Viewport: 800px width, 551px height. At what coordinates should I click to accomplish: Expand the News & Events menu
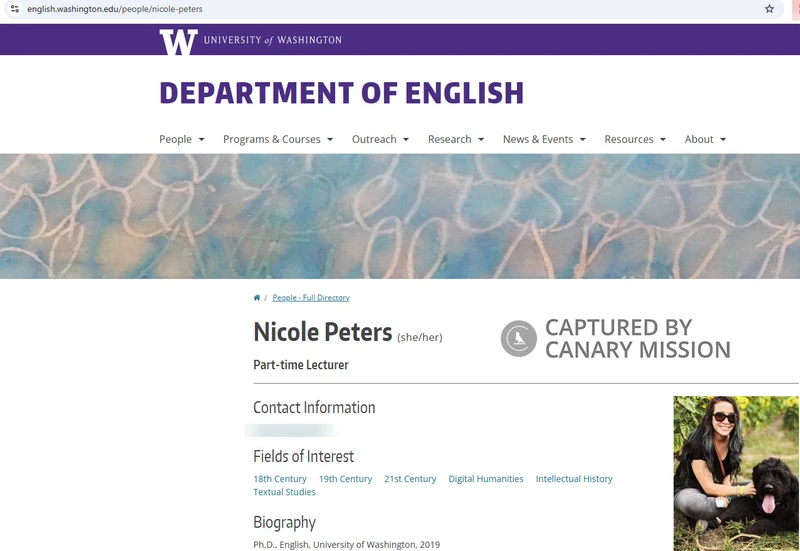pyautogui.click(x=544, y=139)
